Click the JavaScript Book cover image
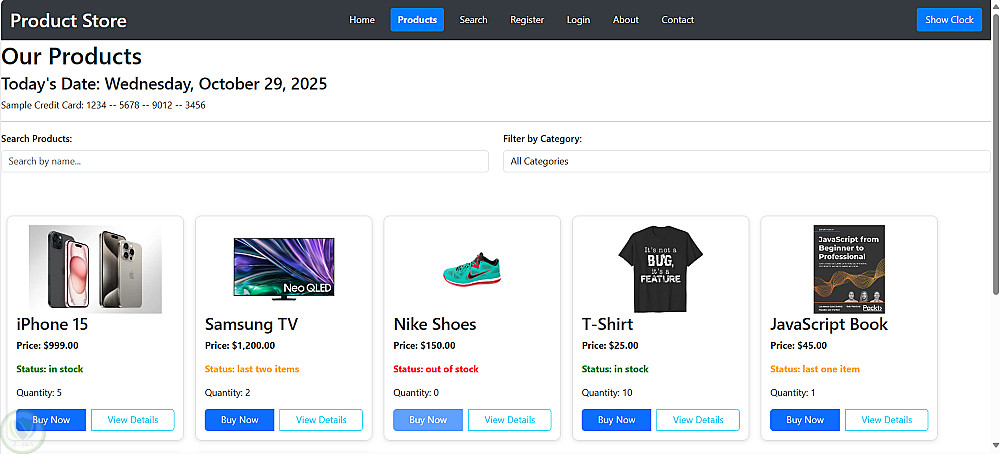1000x454 pixels. coord(849,269)
